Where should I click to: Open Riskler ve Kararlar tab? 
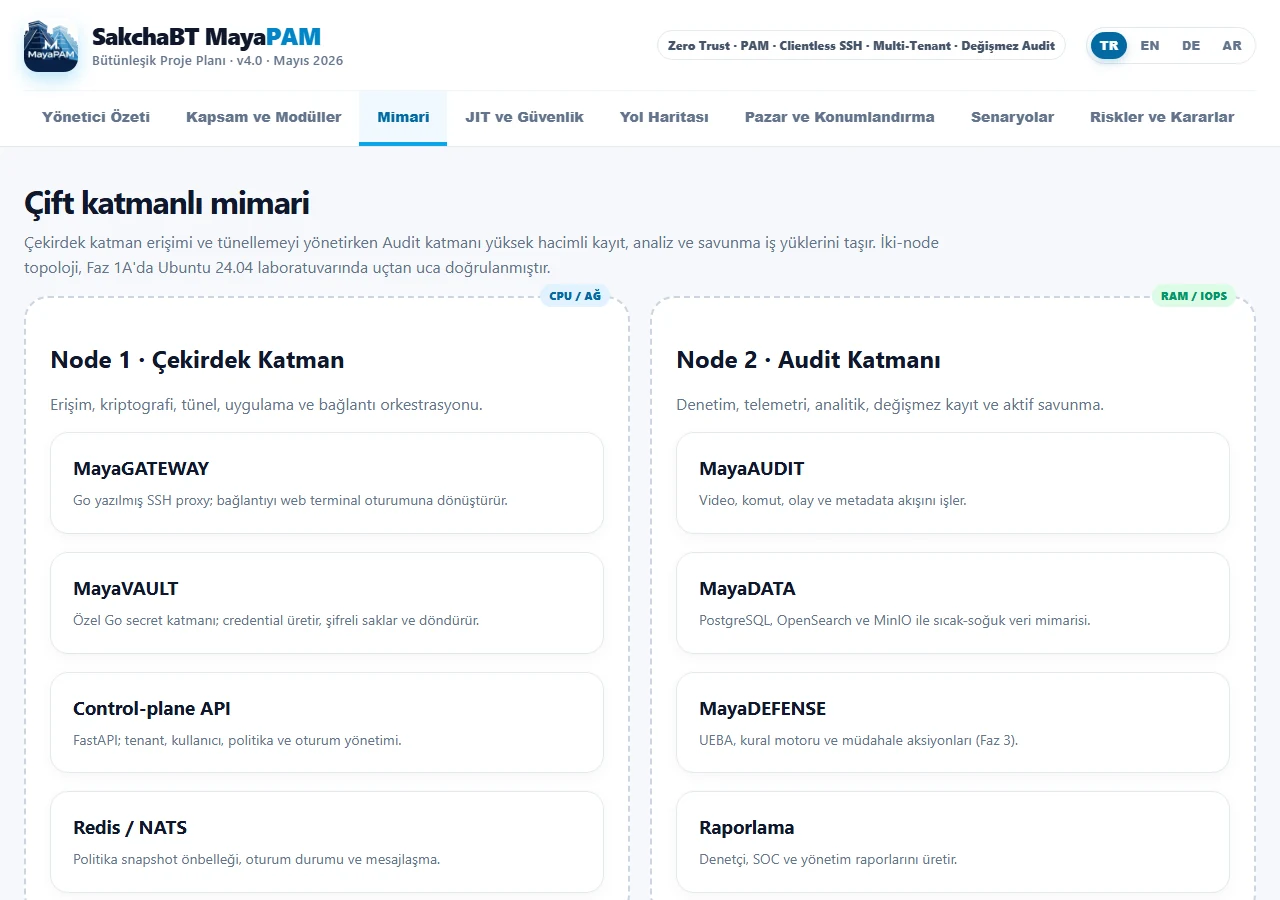coord(1162,117)
